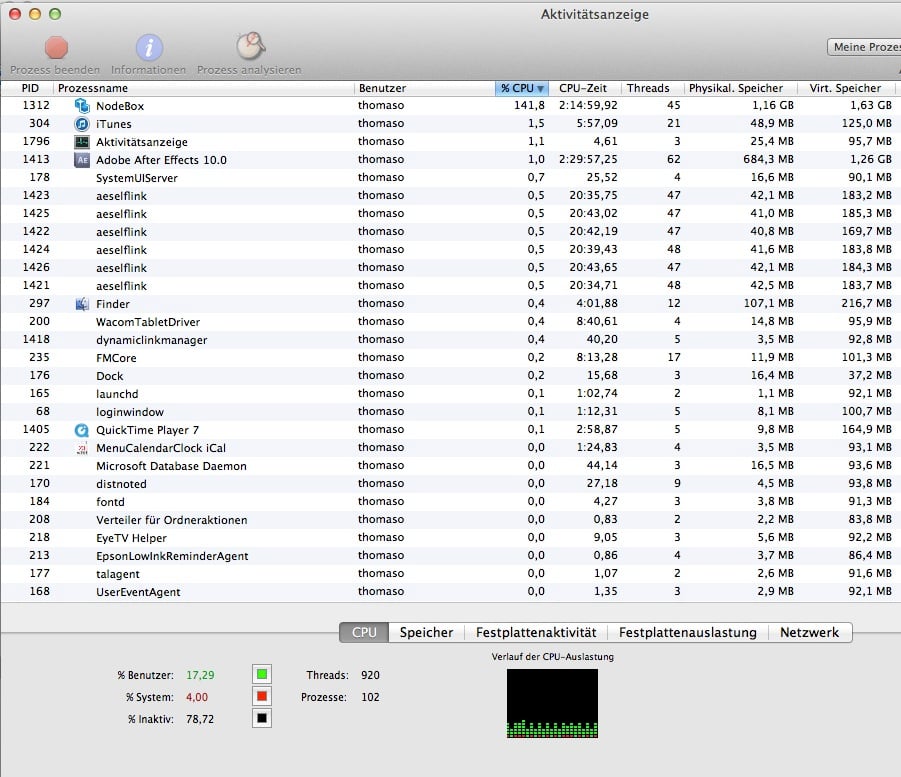Select the dynamiclinkmanager process
Screen dimensions: 901x777
tap(448, 340)
